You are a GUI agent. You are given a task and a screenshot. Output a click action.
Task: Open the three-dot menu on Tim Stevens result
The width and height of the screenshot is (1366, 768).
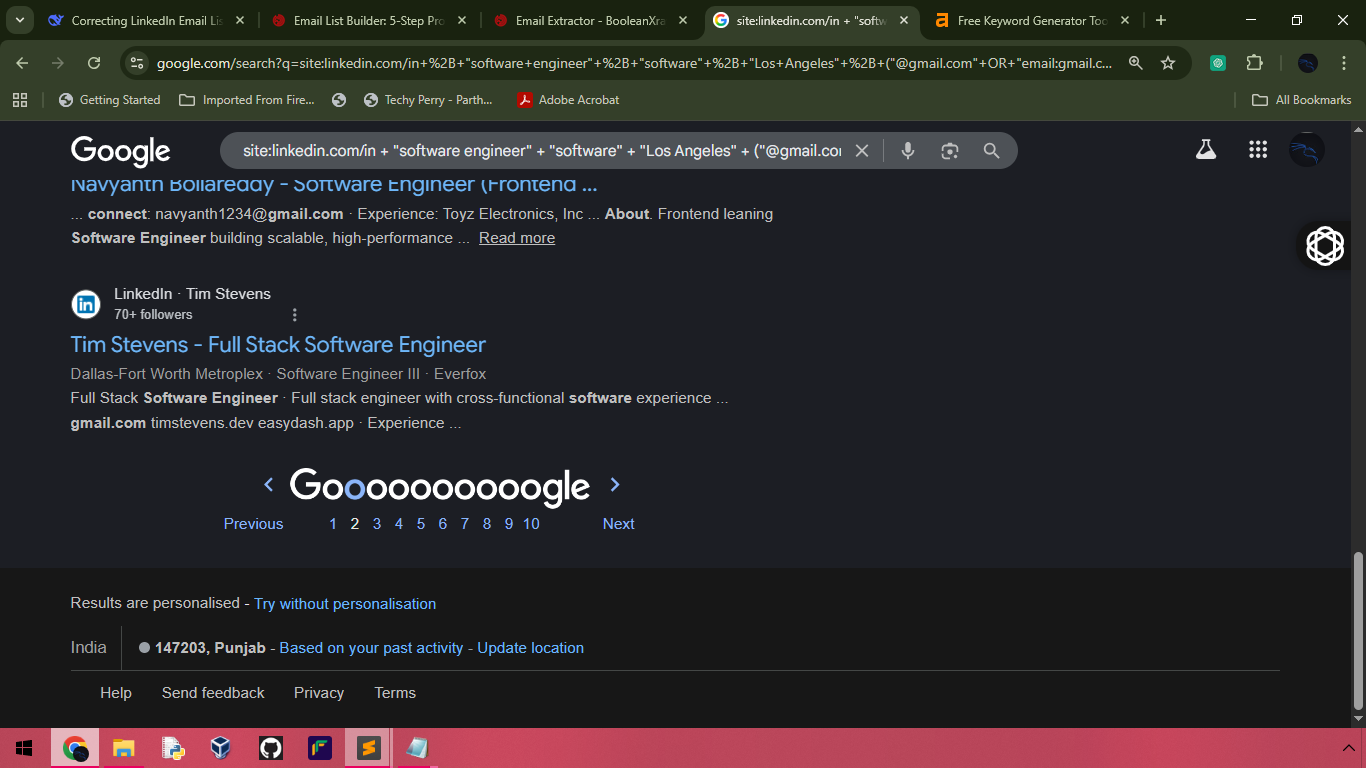click(295, 314)
